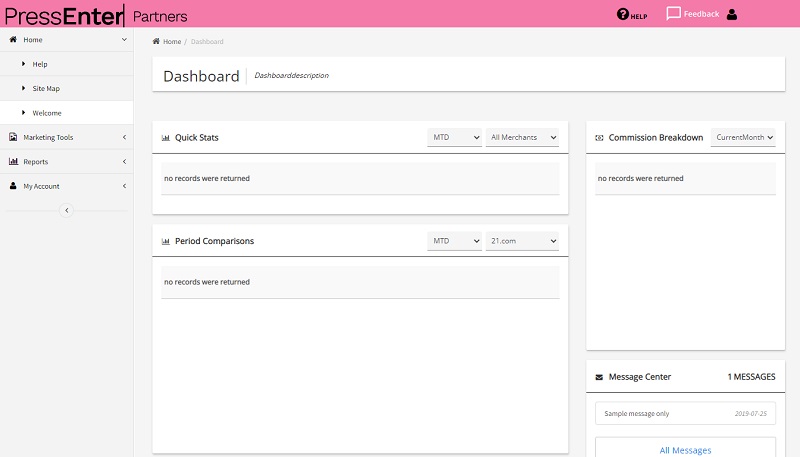Open the All Messages link
The image size is (800, 457).
685,450
